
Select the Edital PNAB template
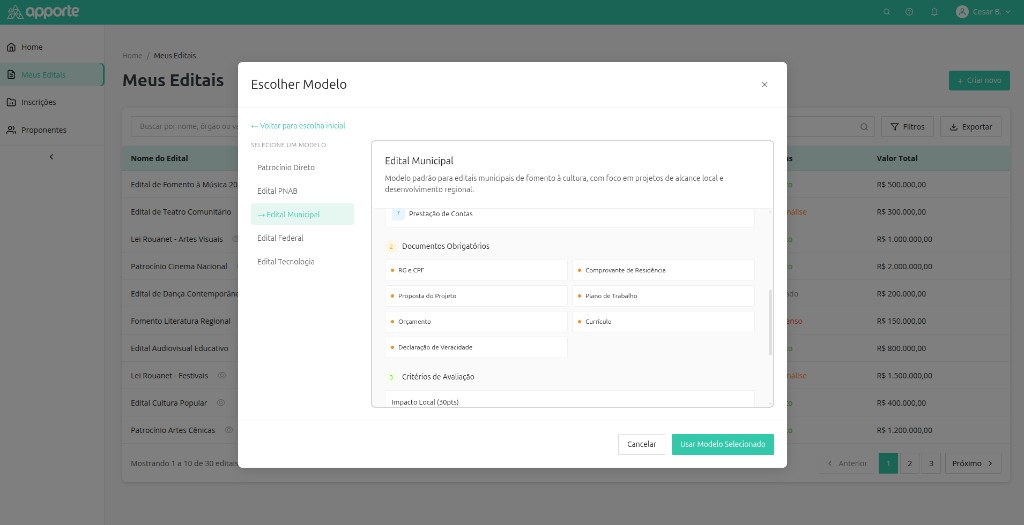[302, 191]
